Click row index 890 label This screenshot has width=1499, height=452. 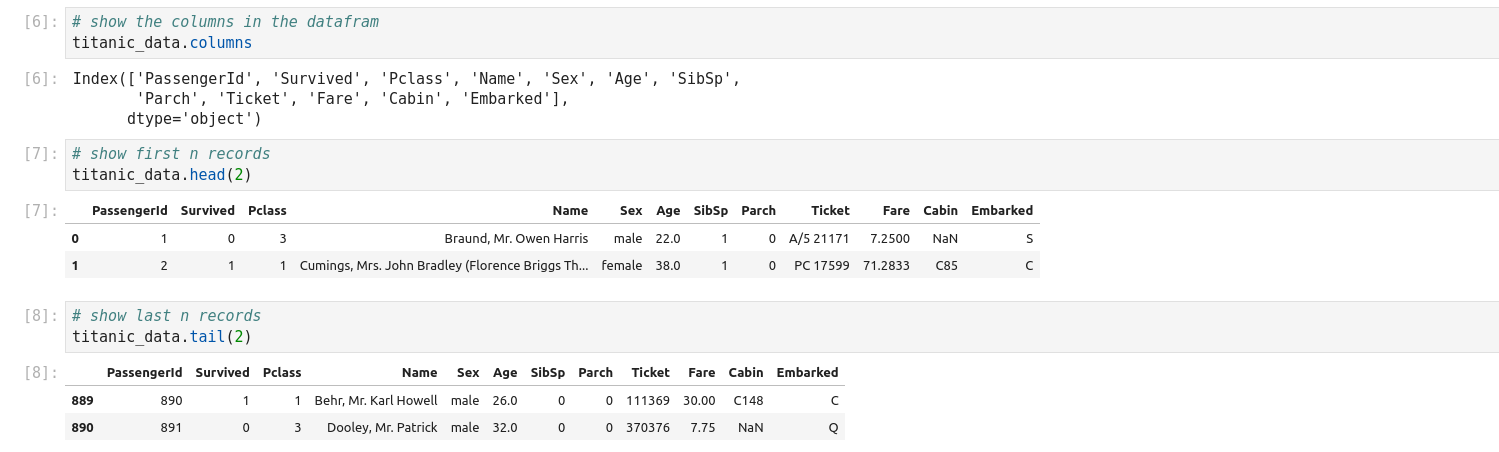[x=83, y=428]
